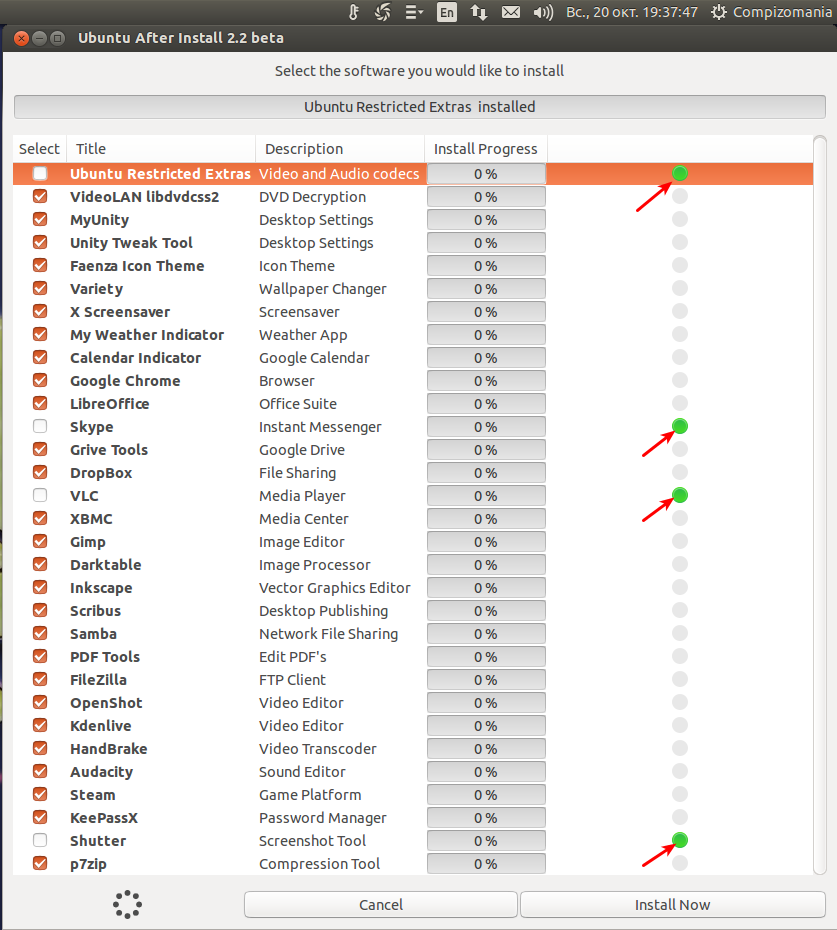Viewport: 837px width, 930px height.
Task: Open the messaging menu list icon dropdown
Action: coord(414,12)
